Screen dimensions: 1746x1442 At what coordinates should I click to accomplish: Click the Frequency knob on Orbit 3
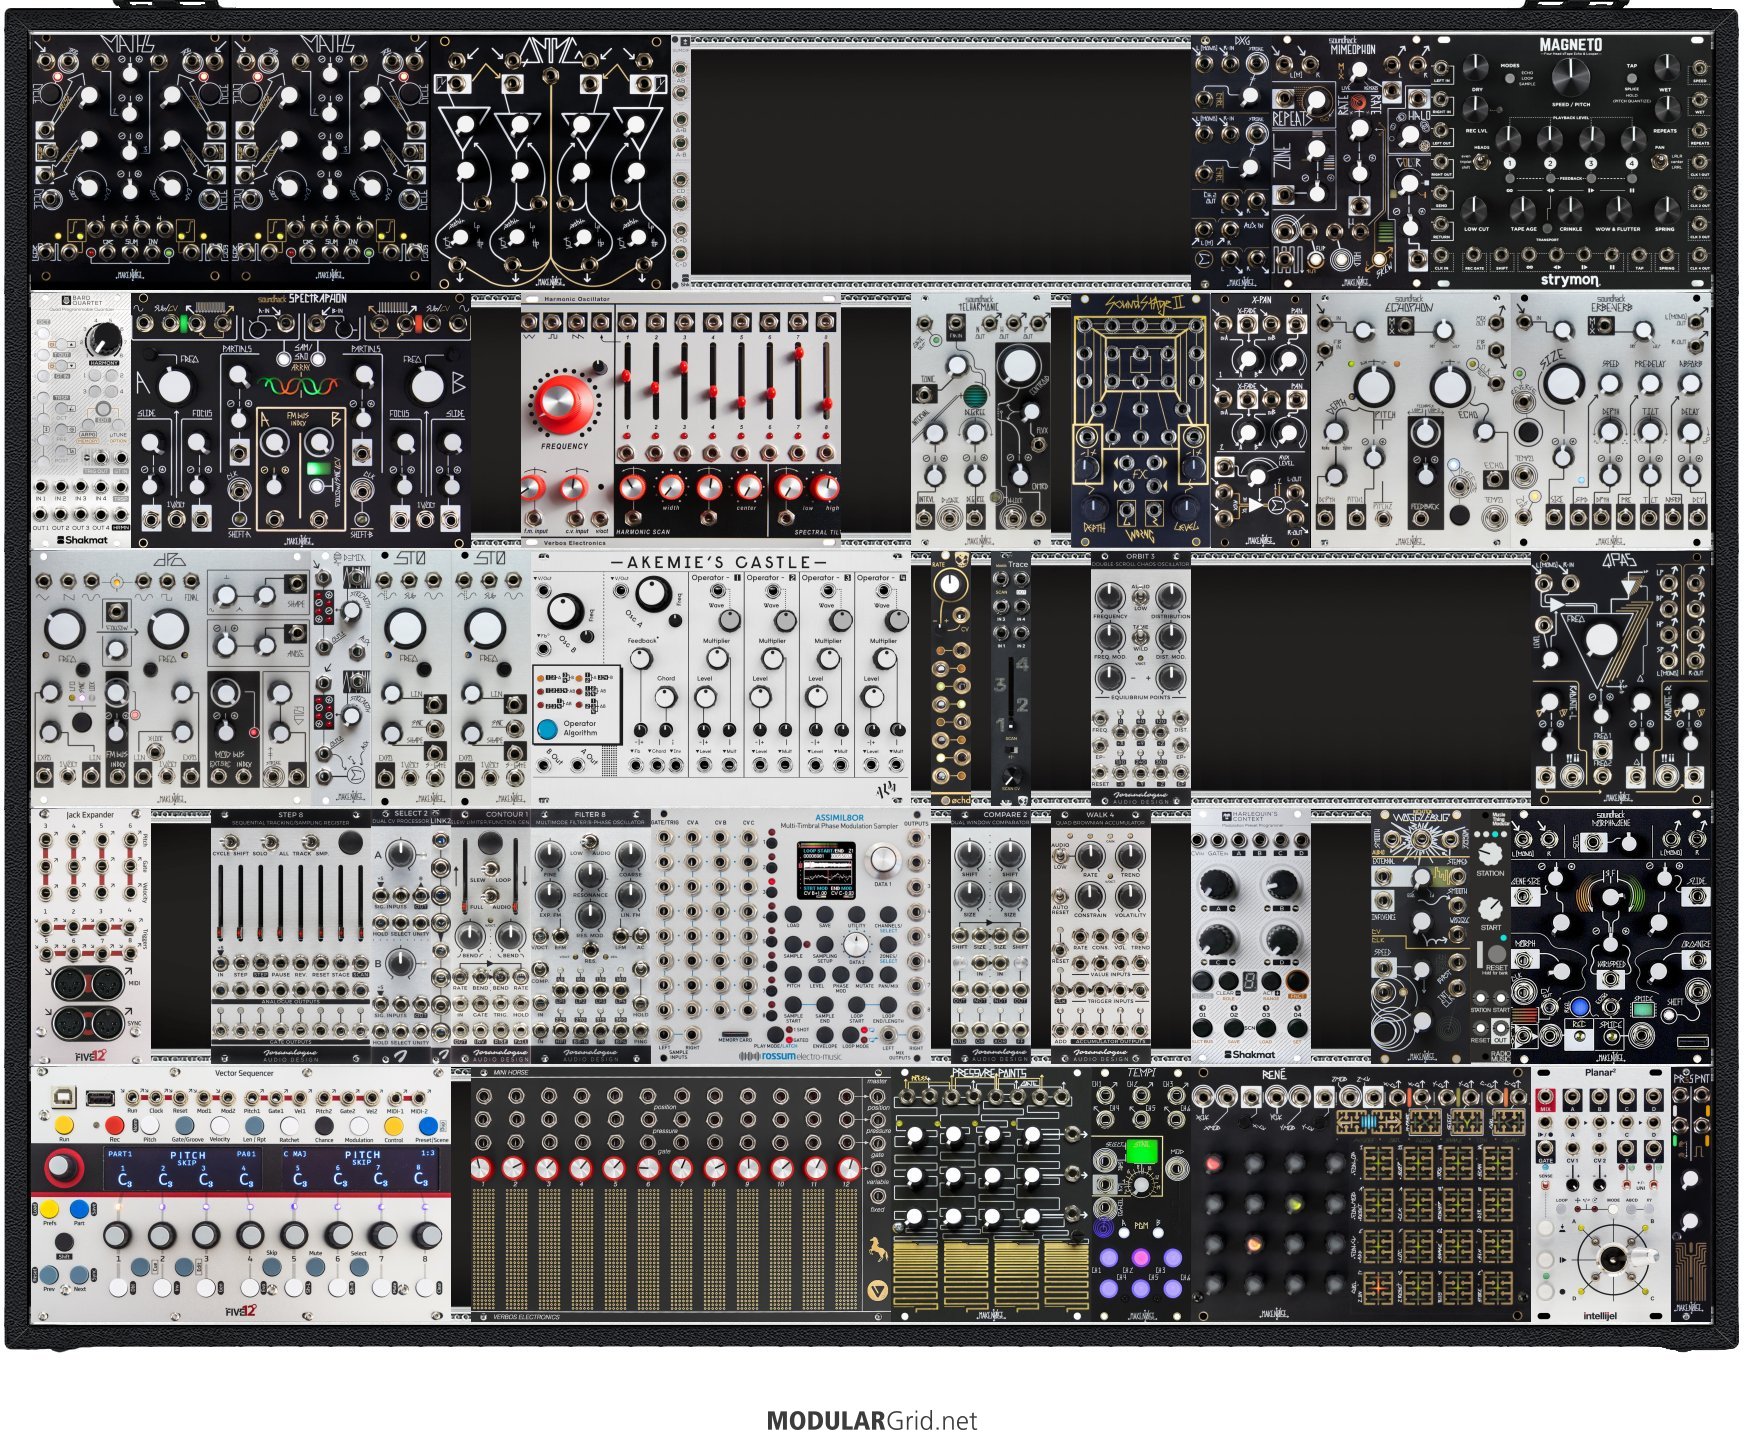[x=1110, y=597]
